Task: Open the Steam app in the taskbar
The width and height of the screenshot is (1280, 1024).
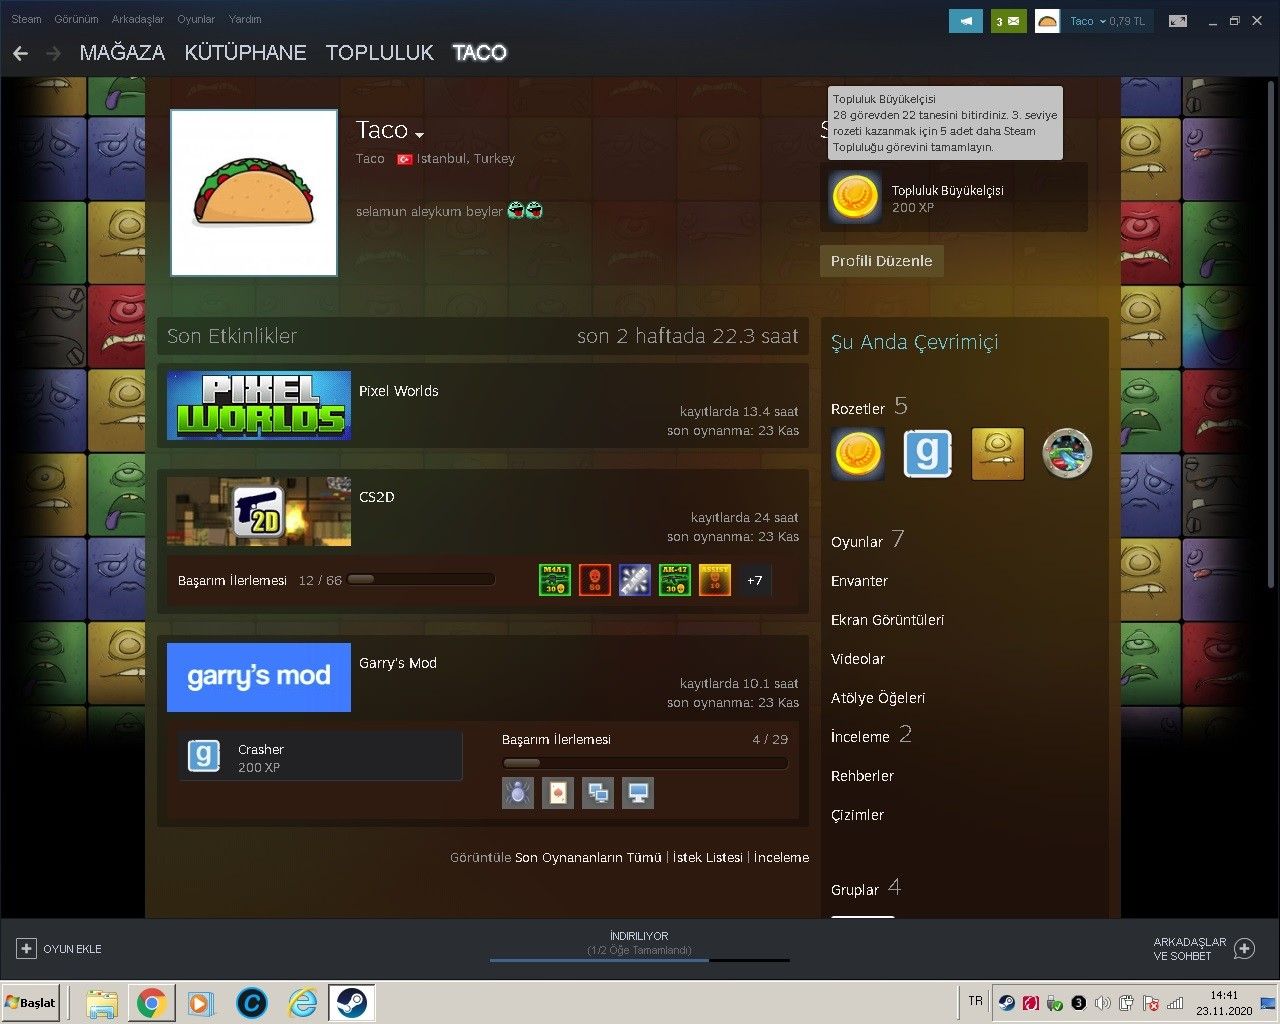Action: pos(351,1002)
